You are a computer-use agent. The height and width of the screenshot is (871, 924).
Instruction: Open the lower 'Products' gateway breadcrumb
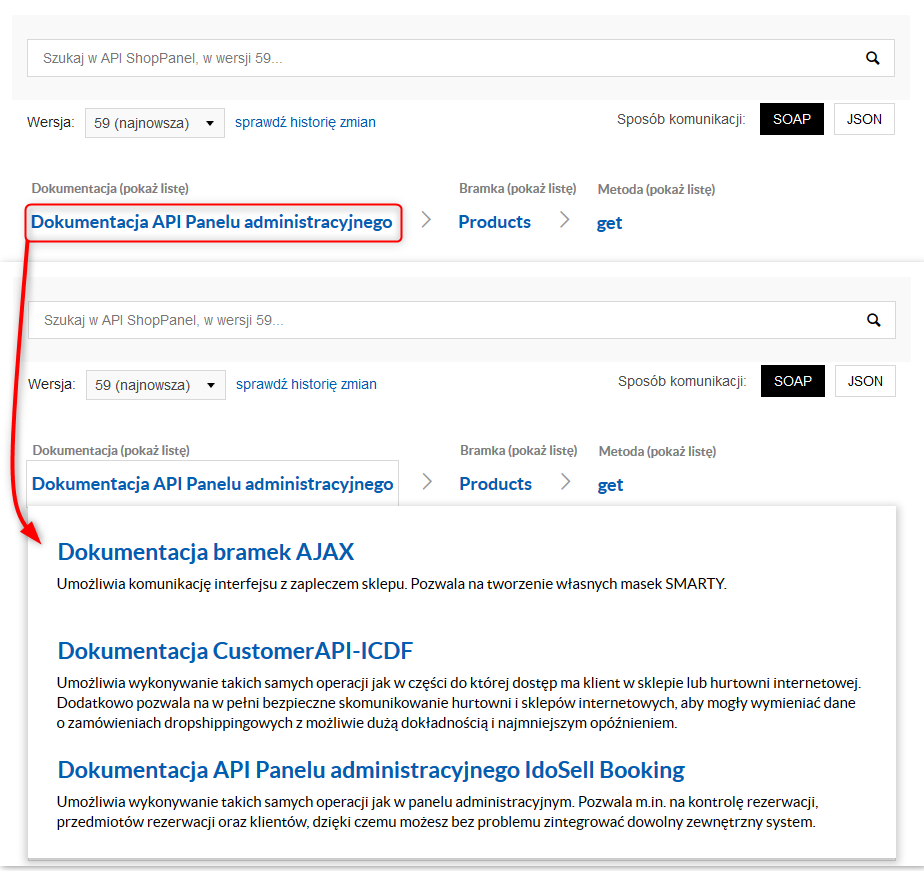pos(496,484)
